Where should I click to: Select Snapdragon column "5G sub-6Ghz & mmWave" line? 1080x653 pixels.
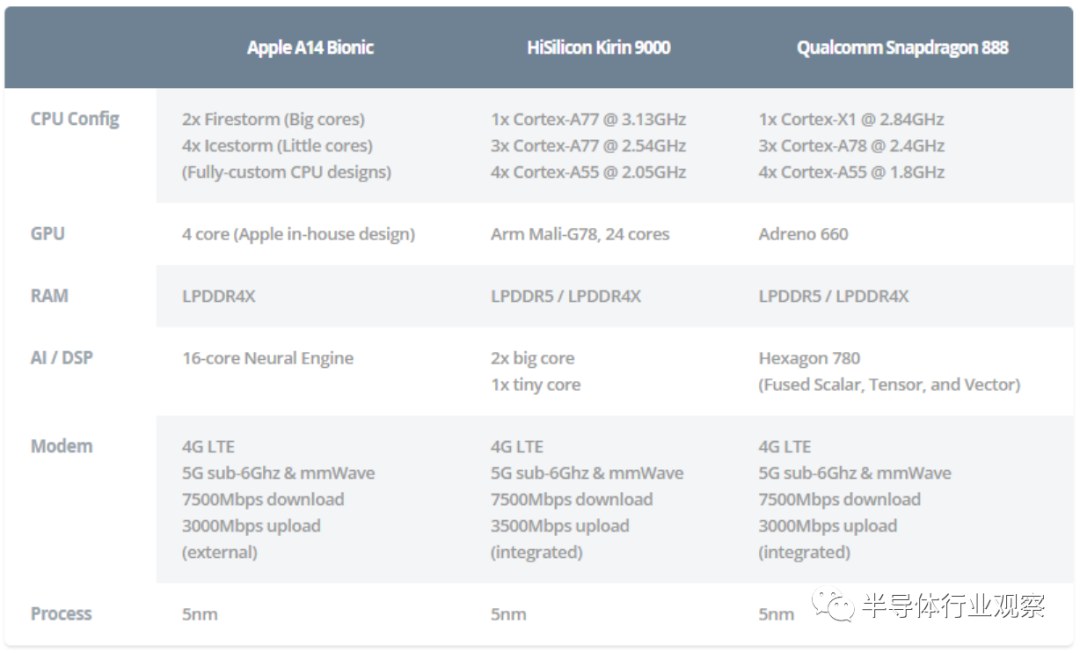click(855, 473)
